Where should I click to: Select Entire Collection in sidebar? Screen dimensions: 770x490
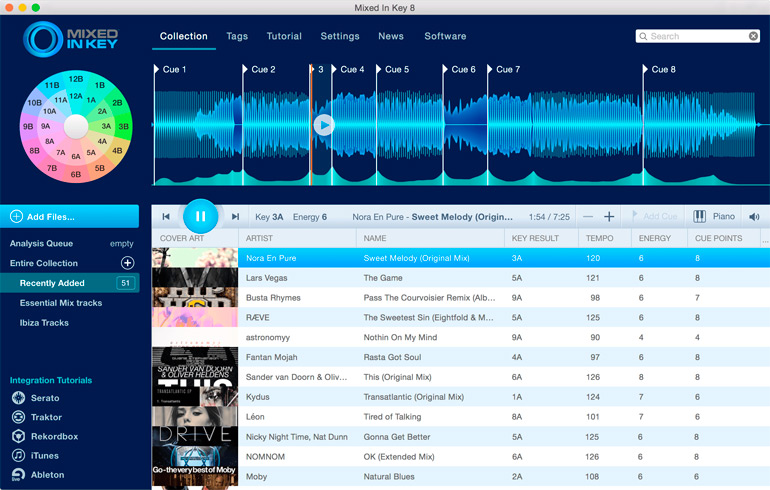pos(44,263)
